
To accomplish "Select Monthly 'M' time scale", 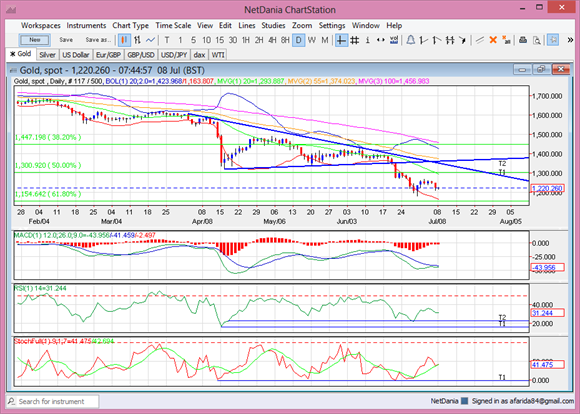I will (324, 40).
